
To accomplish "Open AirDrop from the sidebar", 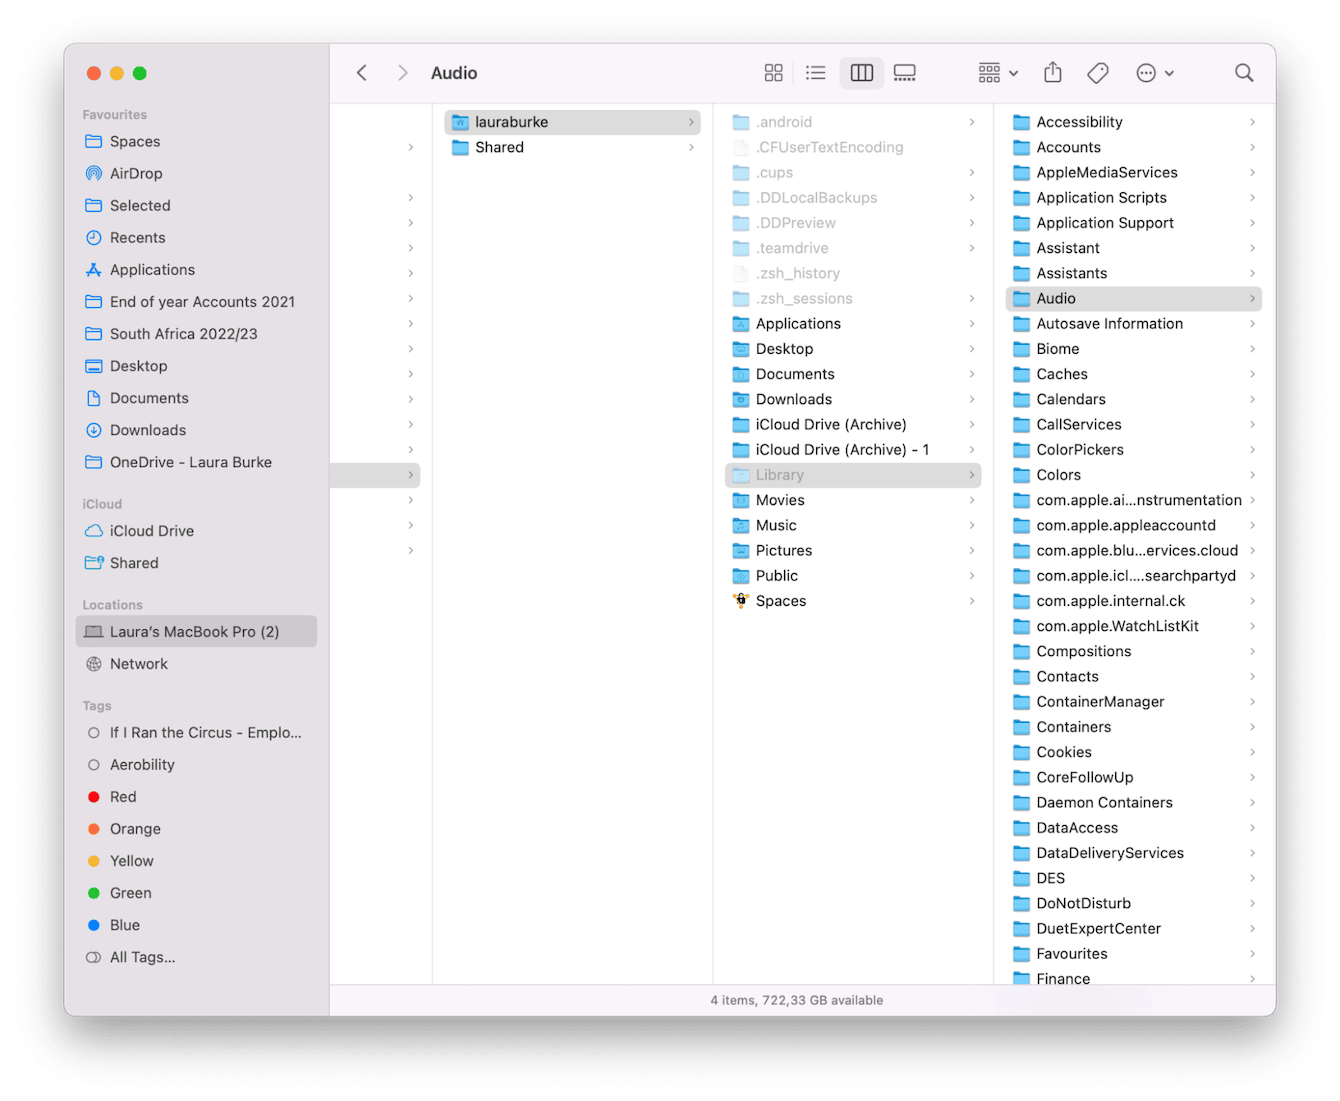I will 136,173.
